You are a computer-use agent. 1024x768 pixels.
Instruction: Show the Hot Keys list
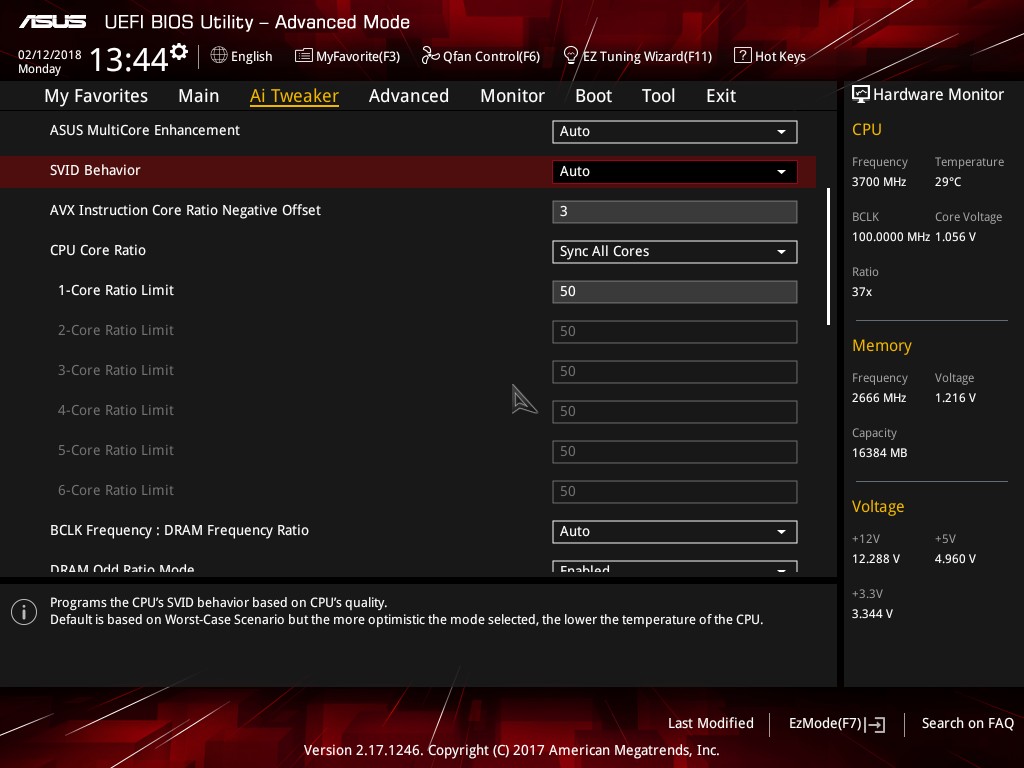tap(770, 56)
